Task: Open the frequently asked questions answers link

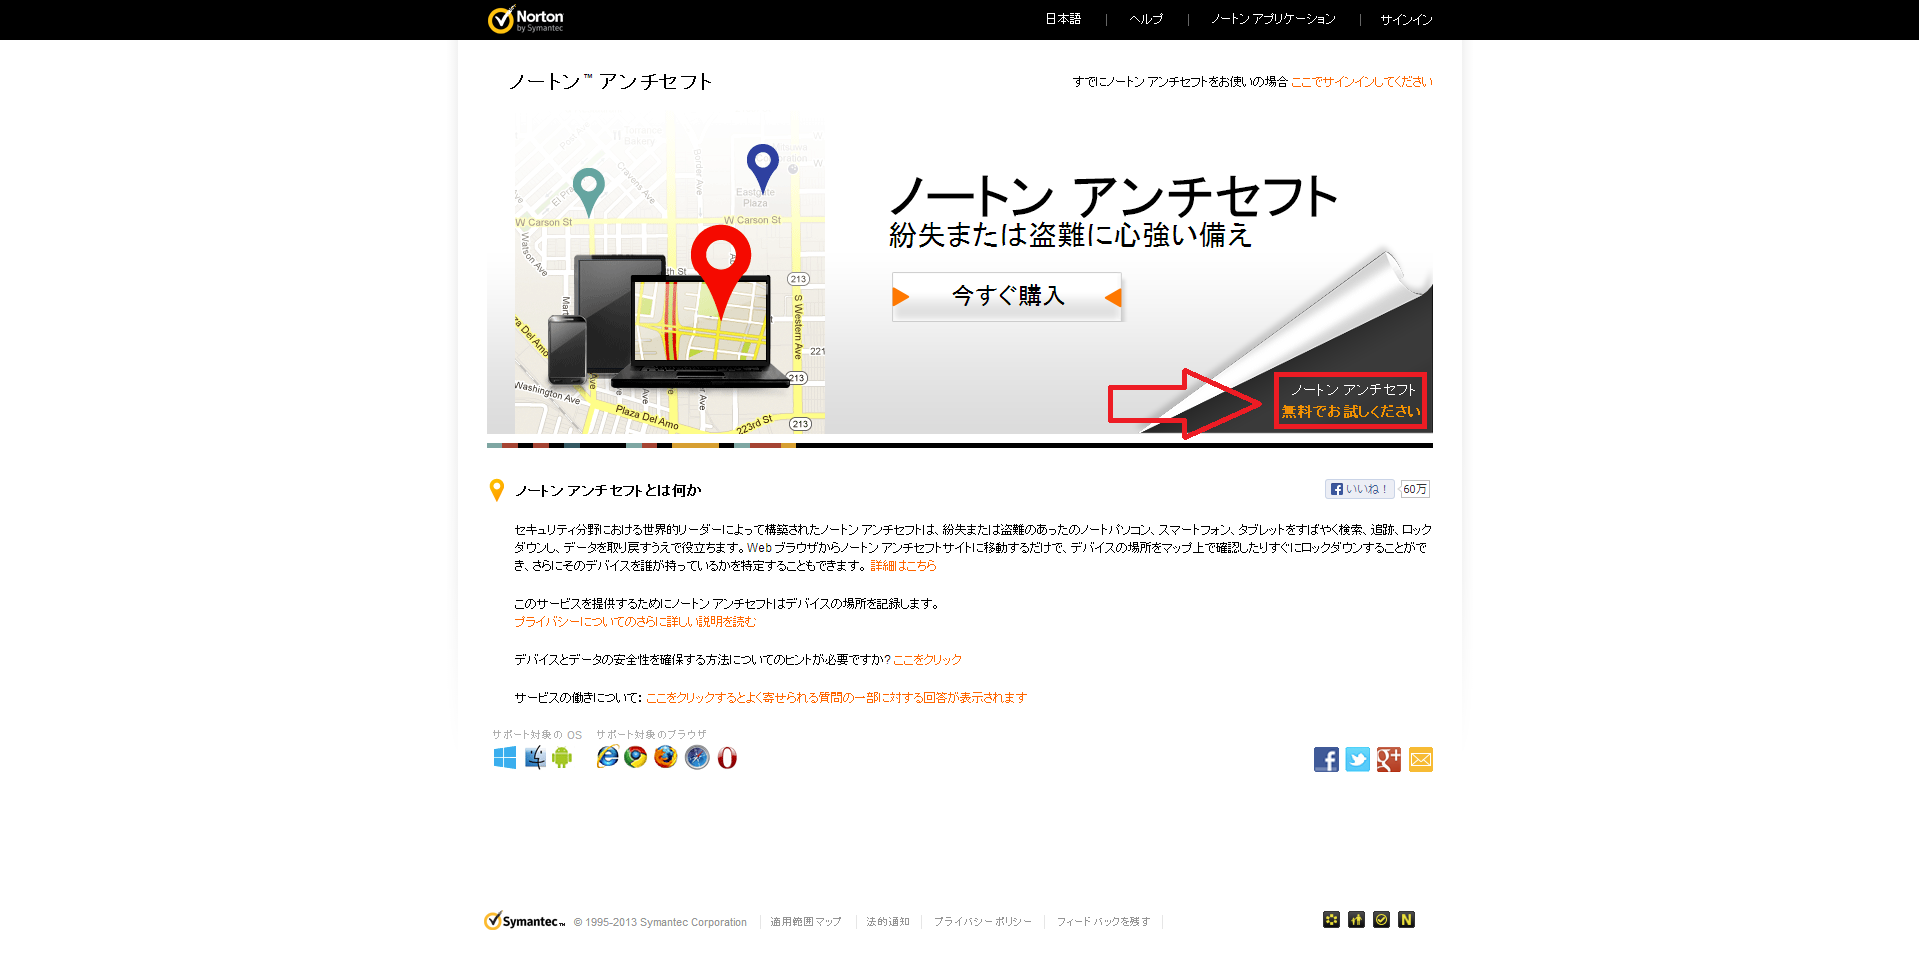Action: pos(836,698)
